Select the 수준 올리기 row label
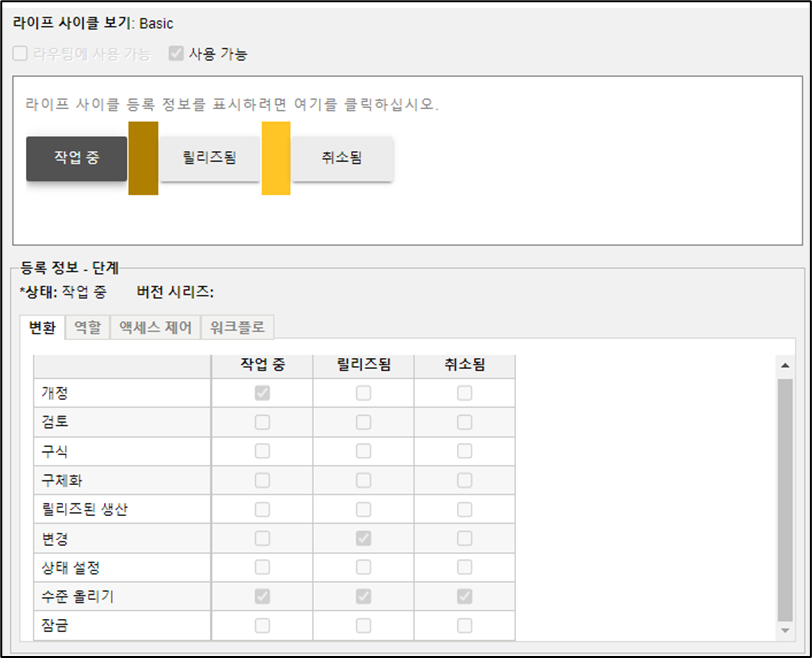Viewport: 812px width, 658px height. pyautogui.click(x=78, y=596)
